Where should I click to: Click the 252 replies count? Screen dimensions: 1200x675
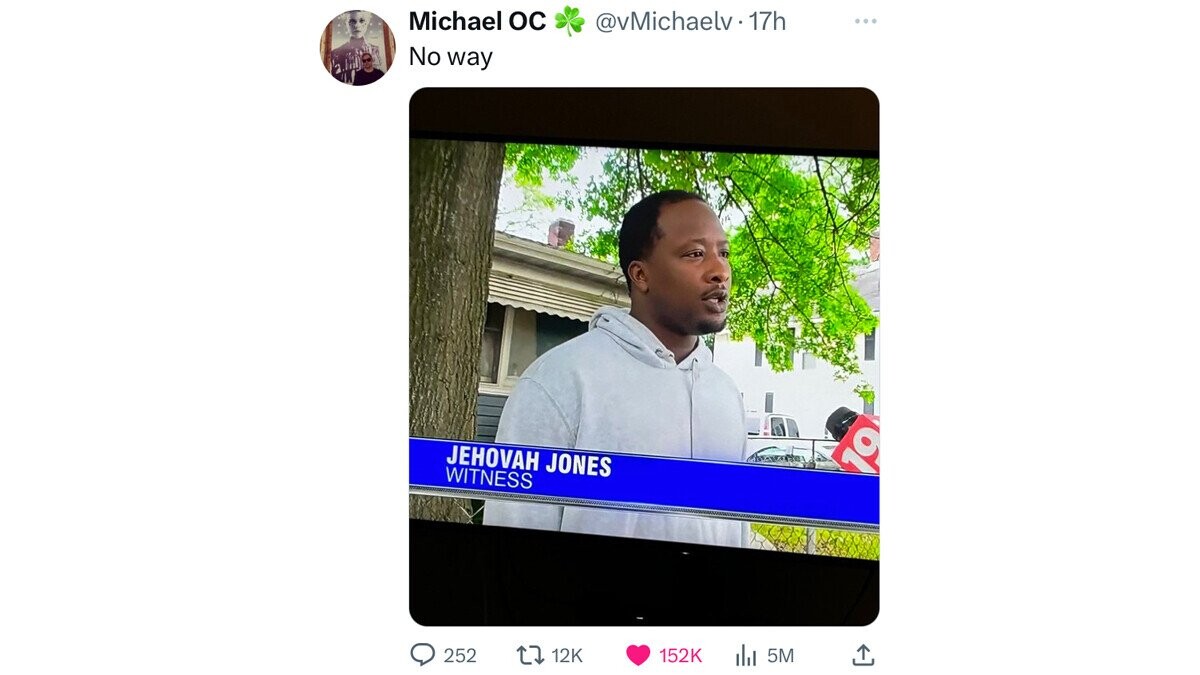pyautogui.click(x=460, y=656)
